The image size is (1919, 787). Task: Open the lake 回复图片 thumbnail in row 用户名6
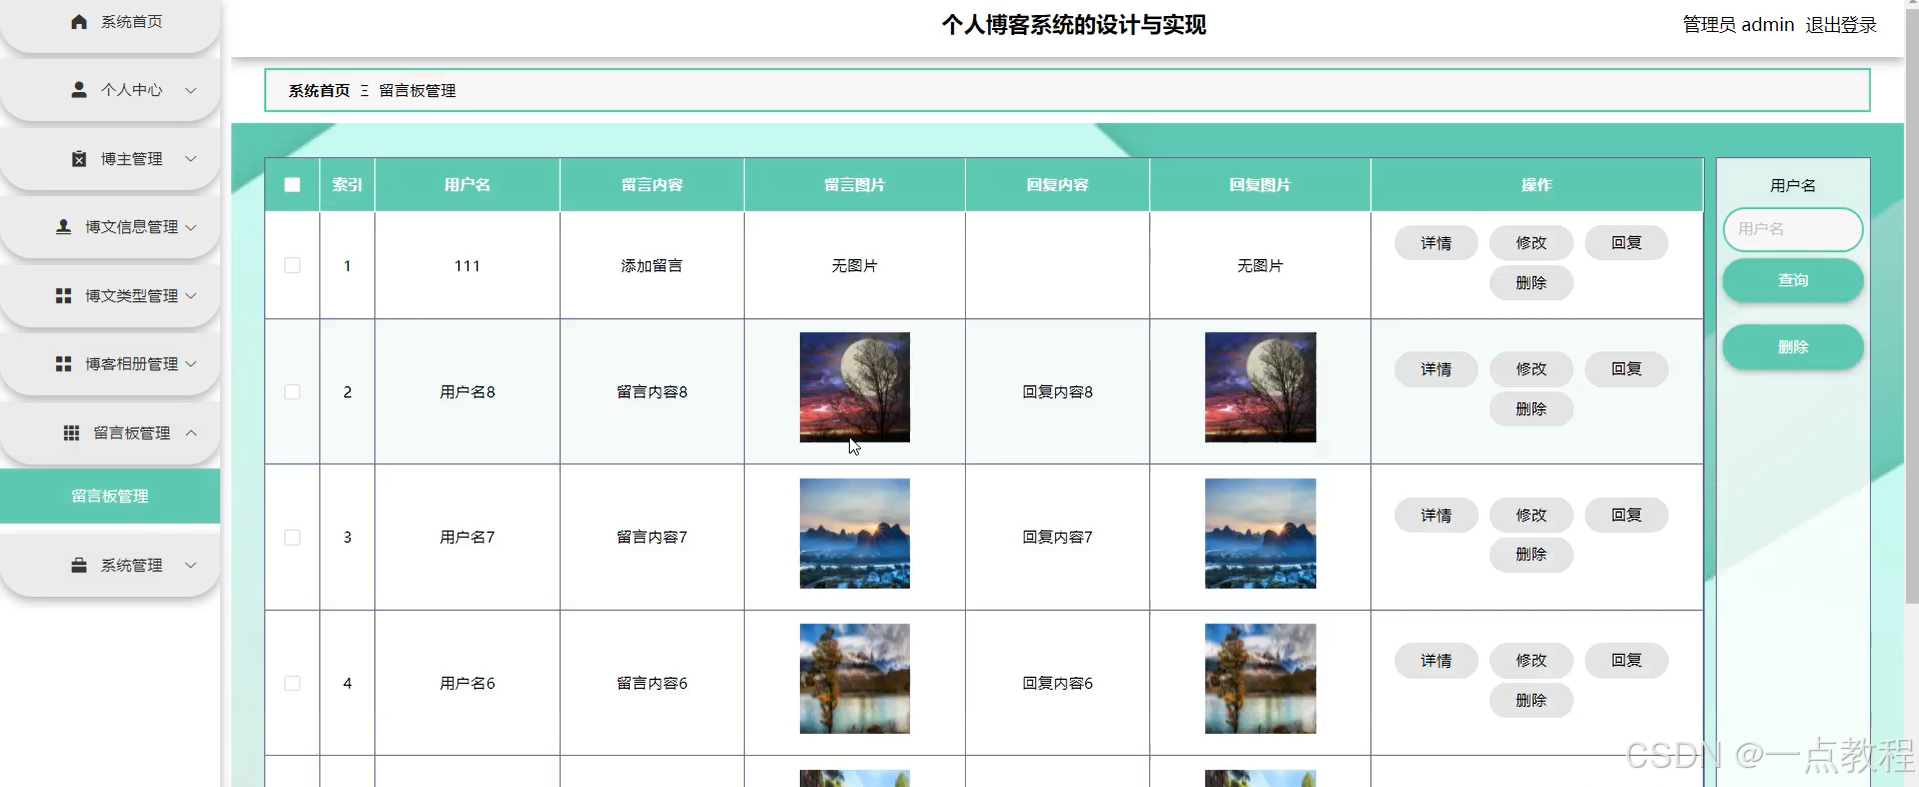click(x=1260, y=679)
